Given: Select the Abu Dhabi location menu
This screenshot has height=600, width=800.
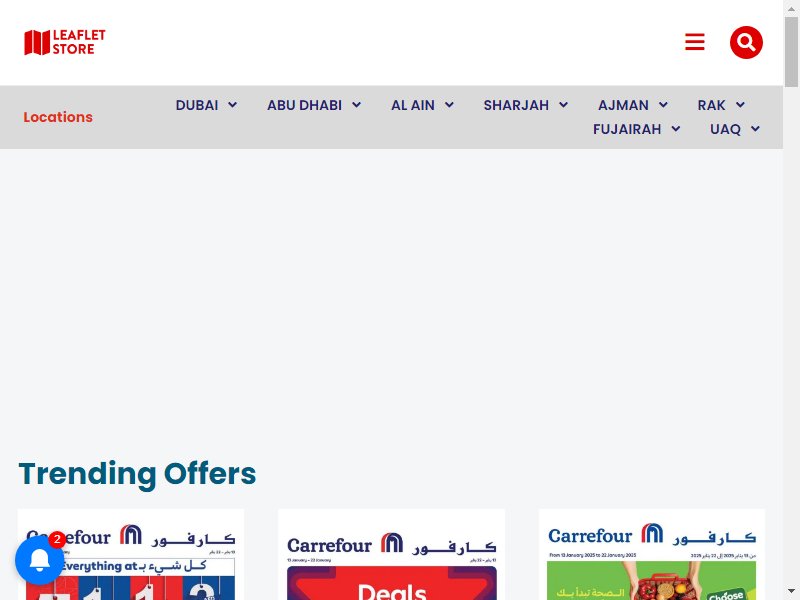Looking at the screenshot, I should (305, 105).
